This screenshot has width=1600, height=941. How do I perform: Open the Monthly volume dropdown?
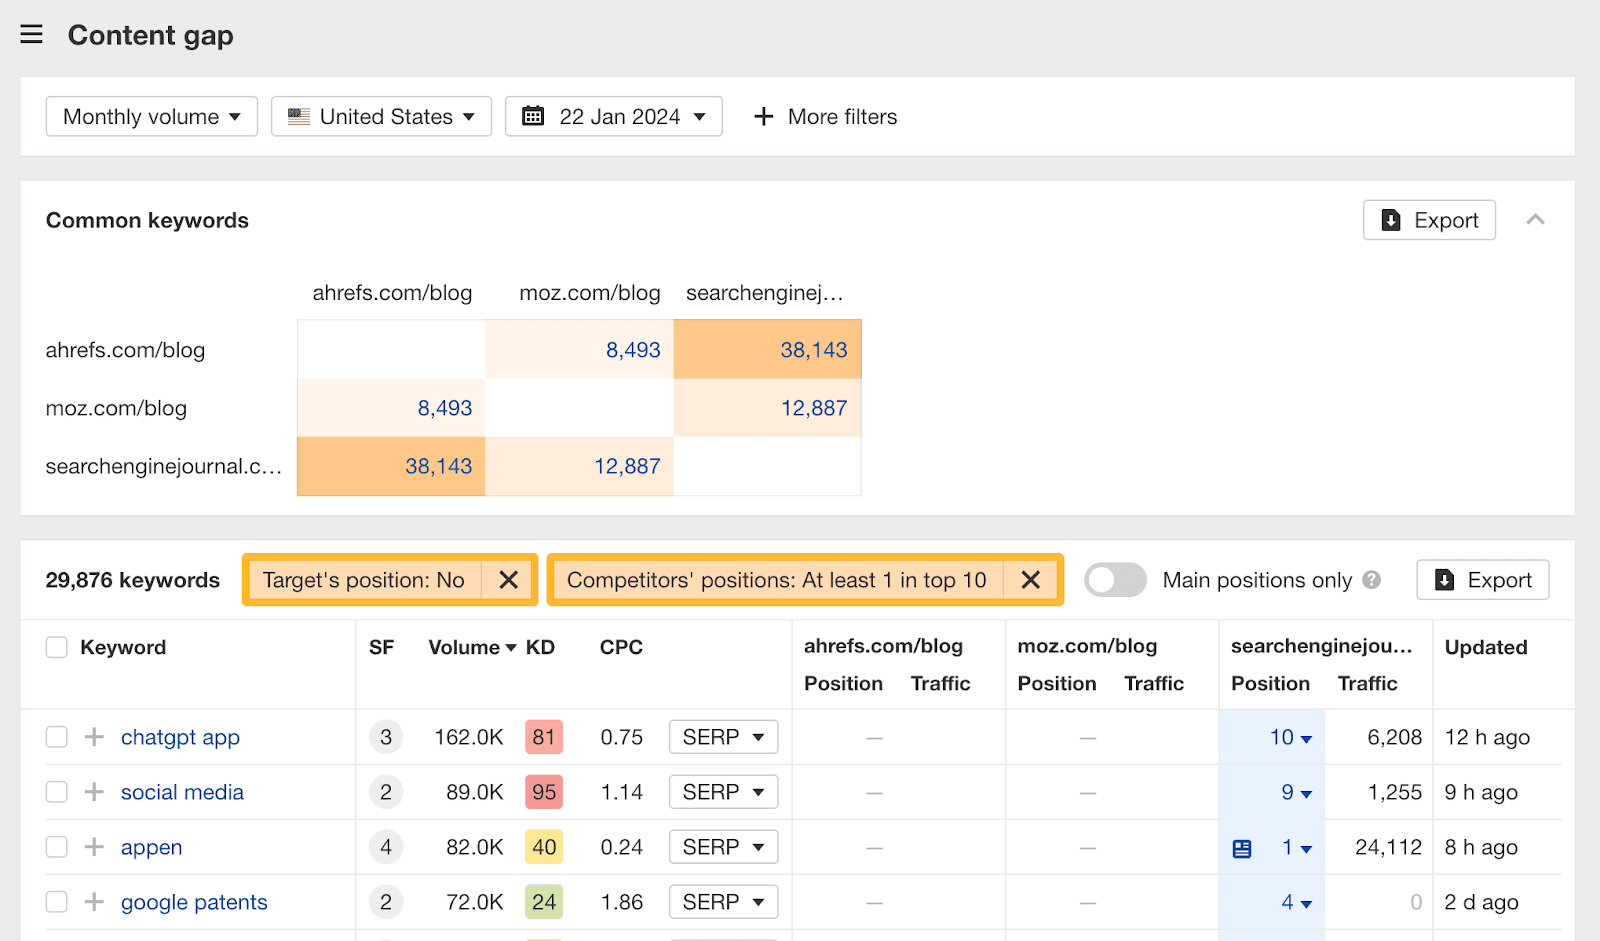[151, 116]
